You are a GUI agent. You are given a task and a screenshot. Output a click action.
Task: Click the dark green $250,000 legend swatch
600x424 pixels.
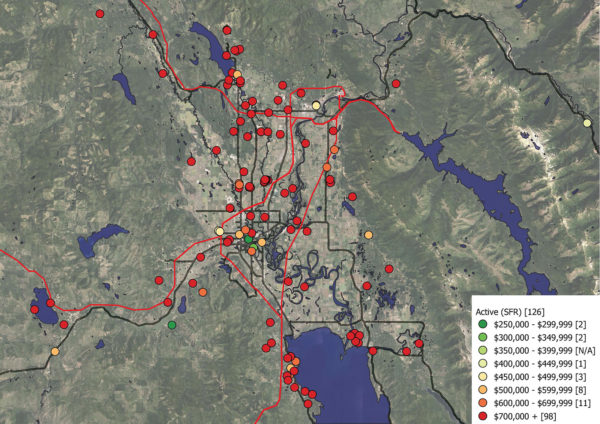[x=483, y=325]
